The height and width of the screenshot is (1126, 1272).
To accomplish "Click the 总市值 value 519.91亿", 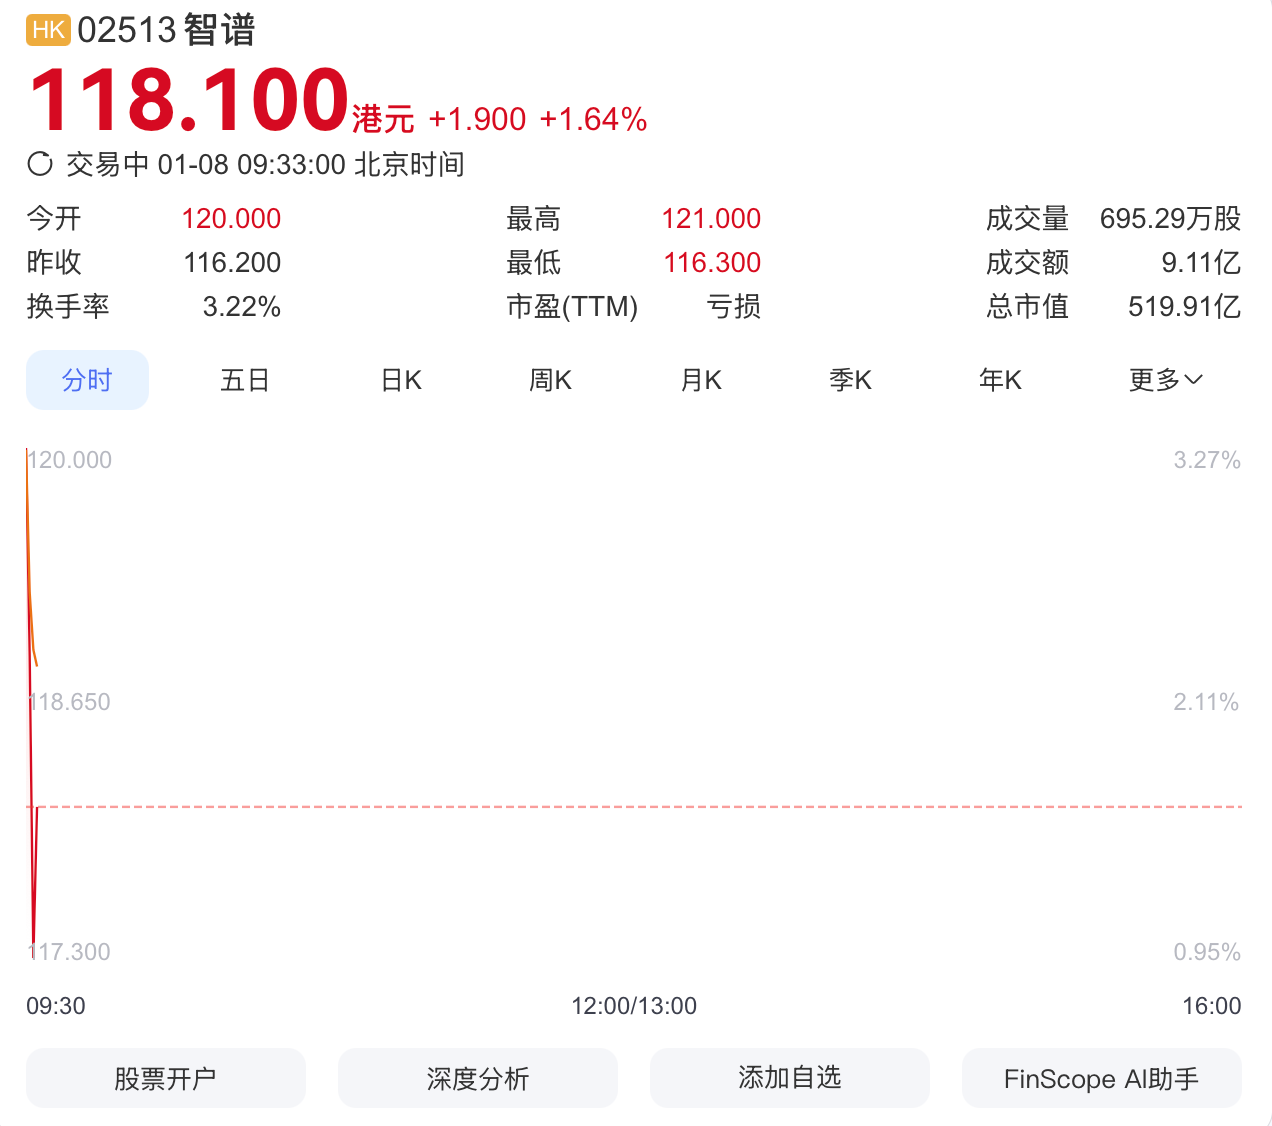I will click(x=1184, y=306).
